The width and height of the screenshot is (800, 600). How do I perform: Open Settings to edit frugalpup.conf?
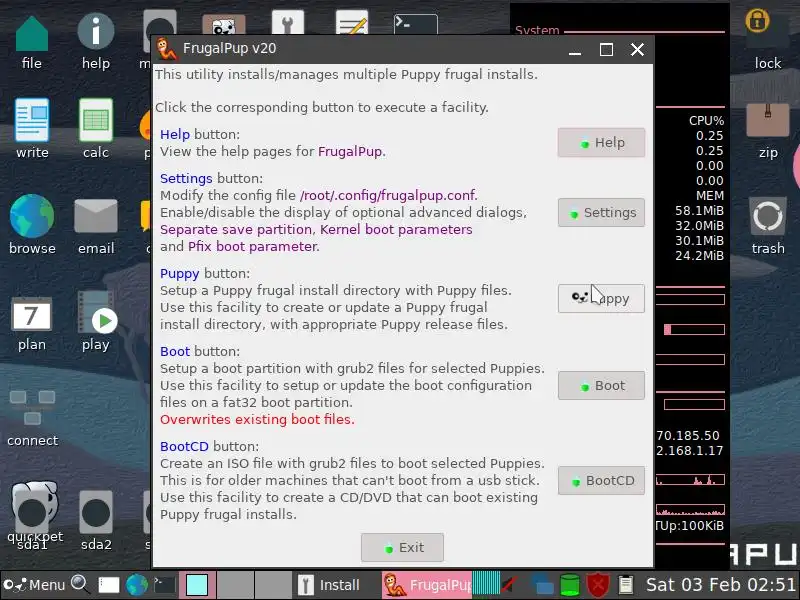[x=601, y=212]
